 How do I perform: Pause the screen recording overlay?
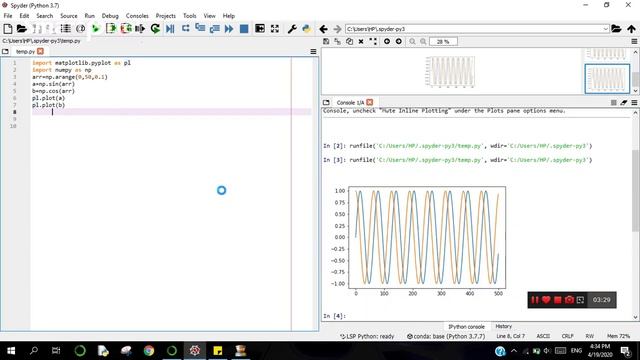tap(534, 300)
